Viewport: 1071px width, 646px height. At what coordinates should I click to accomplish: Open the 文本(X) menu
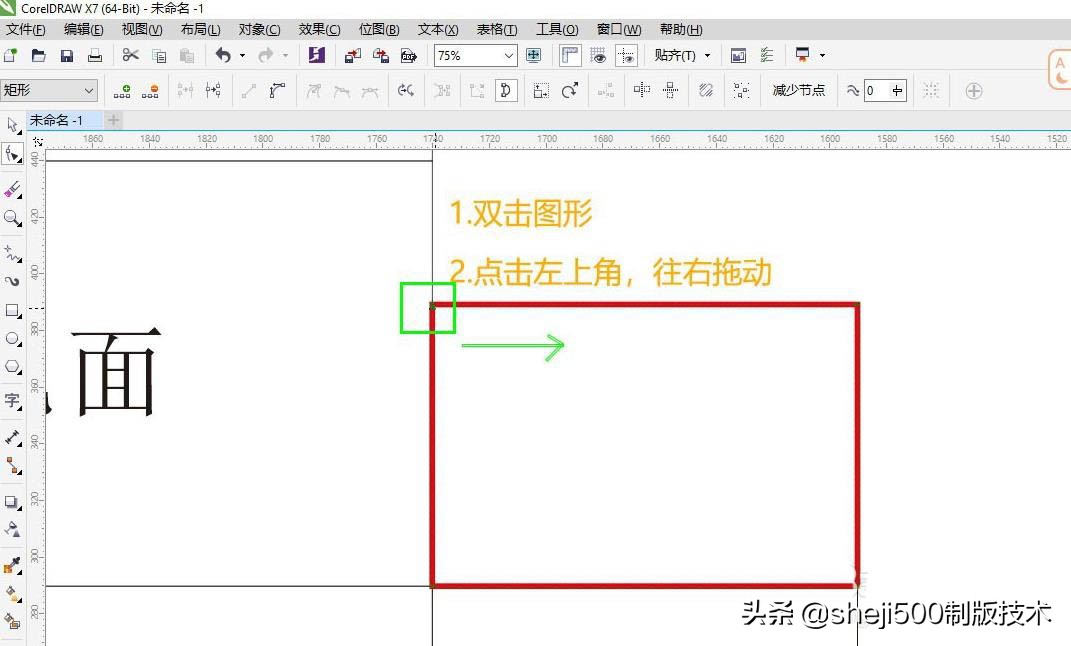click(438, 29)
